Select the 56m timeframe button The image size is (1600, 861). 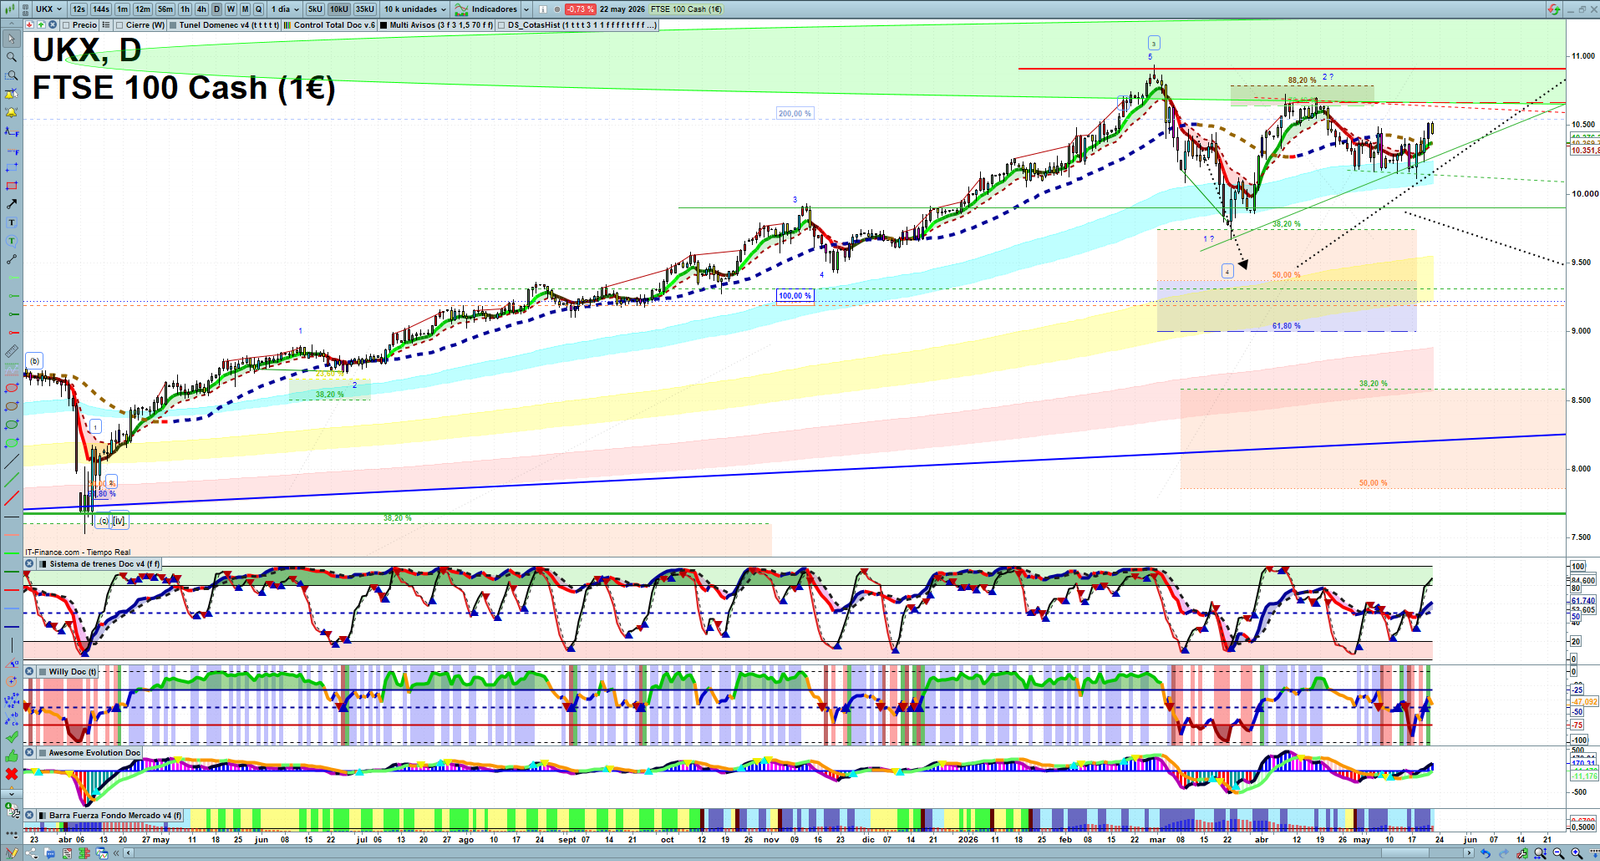(x=165, y=9)
